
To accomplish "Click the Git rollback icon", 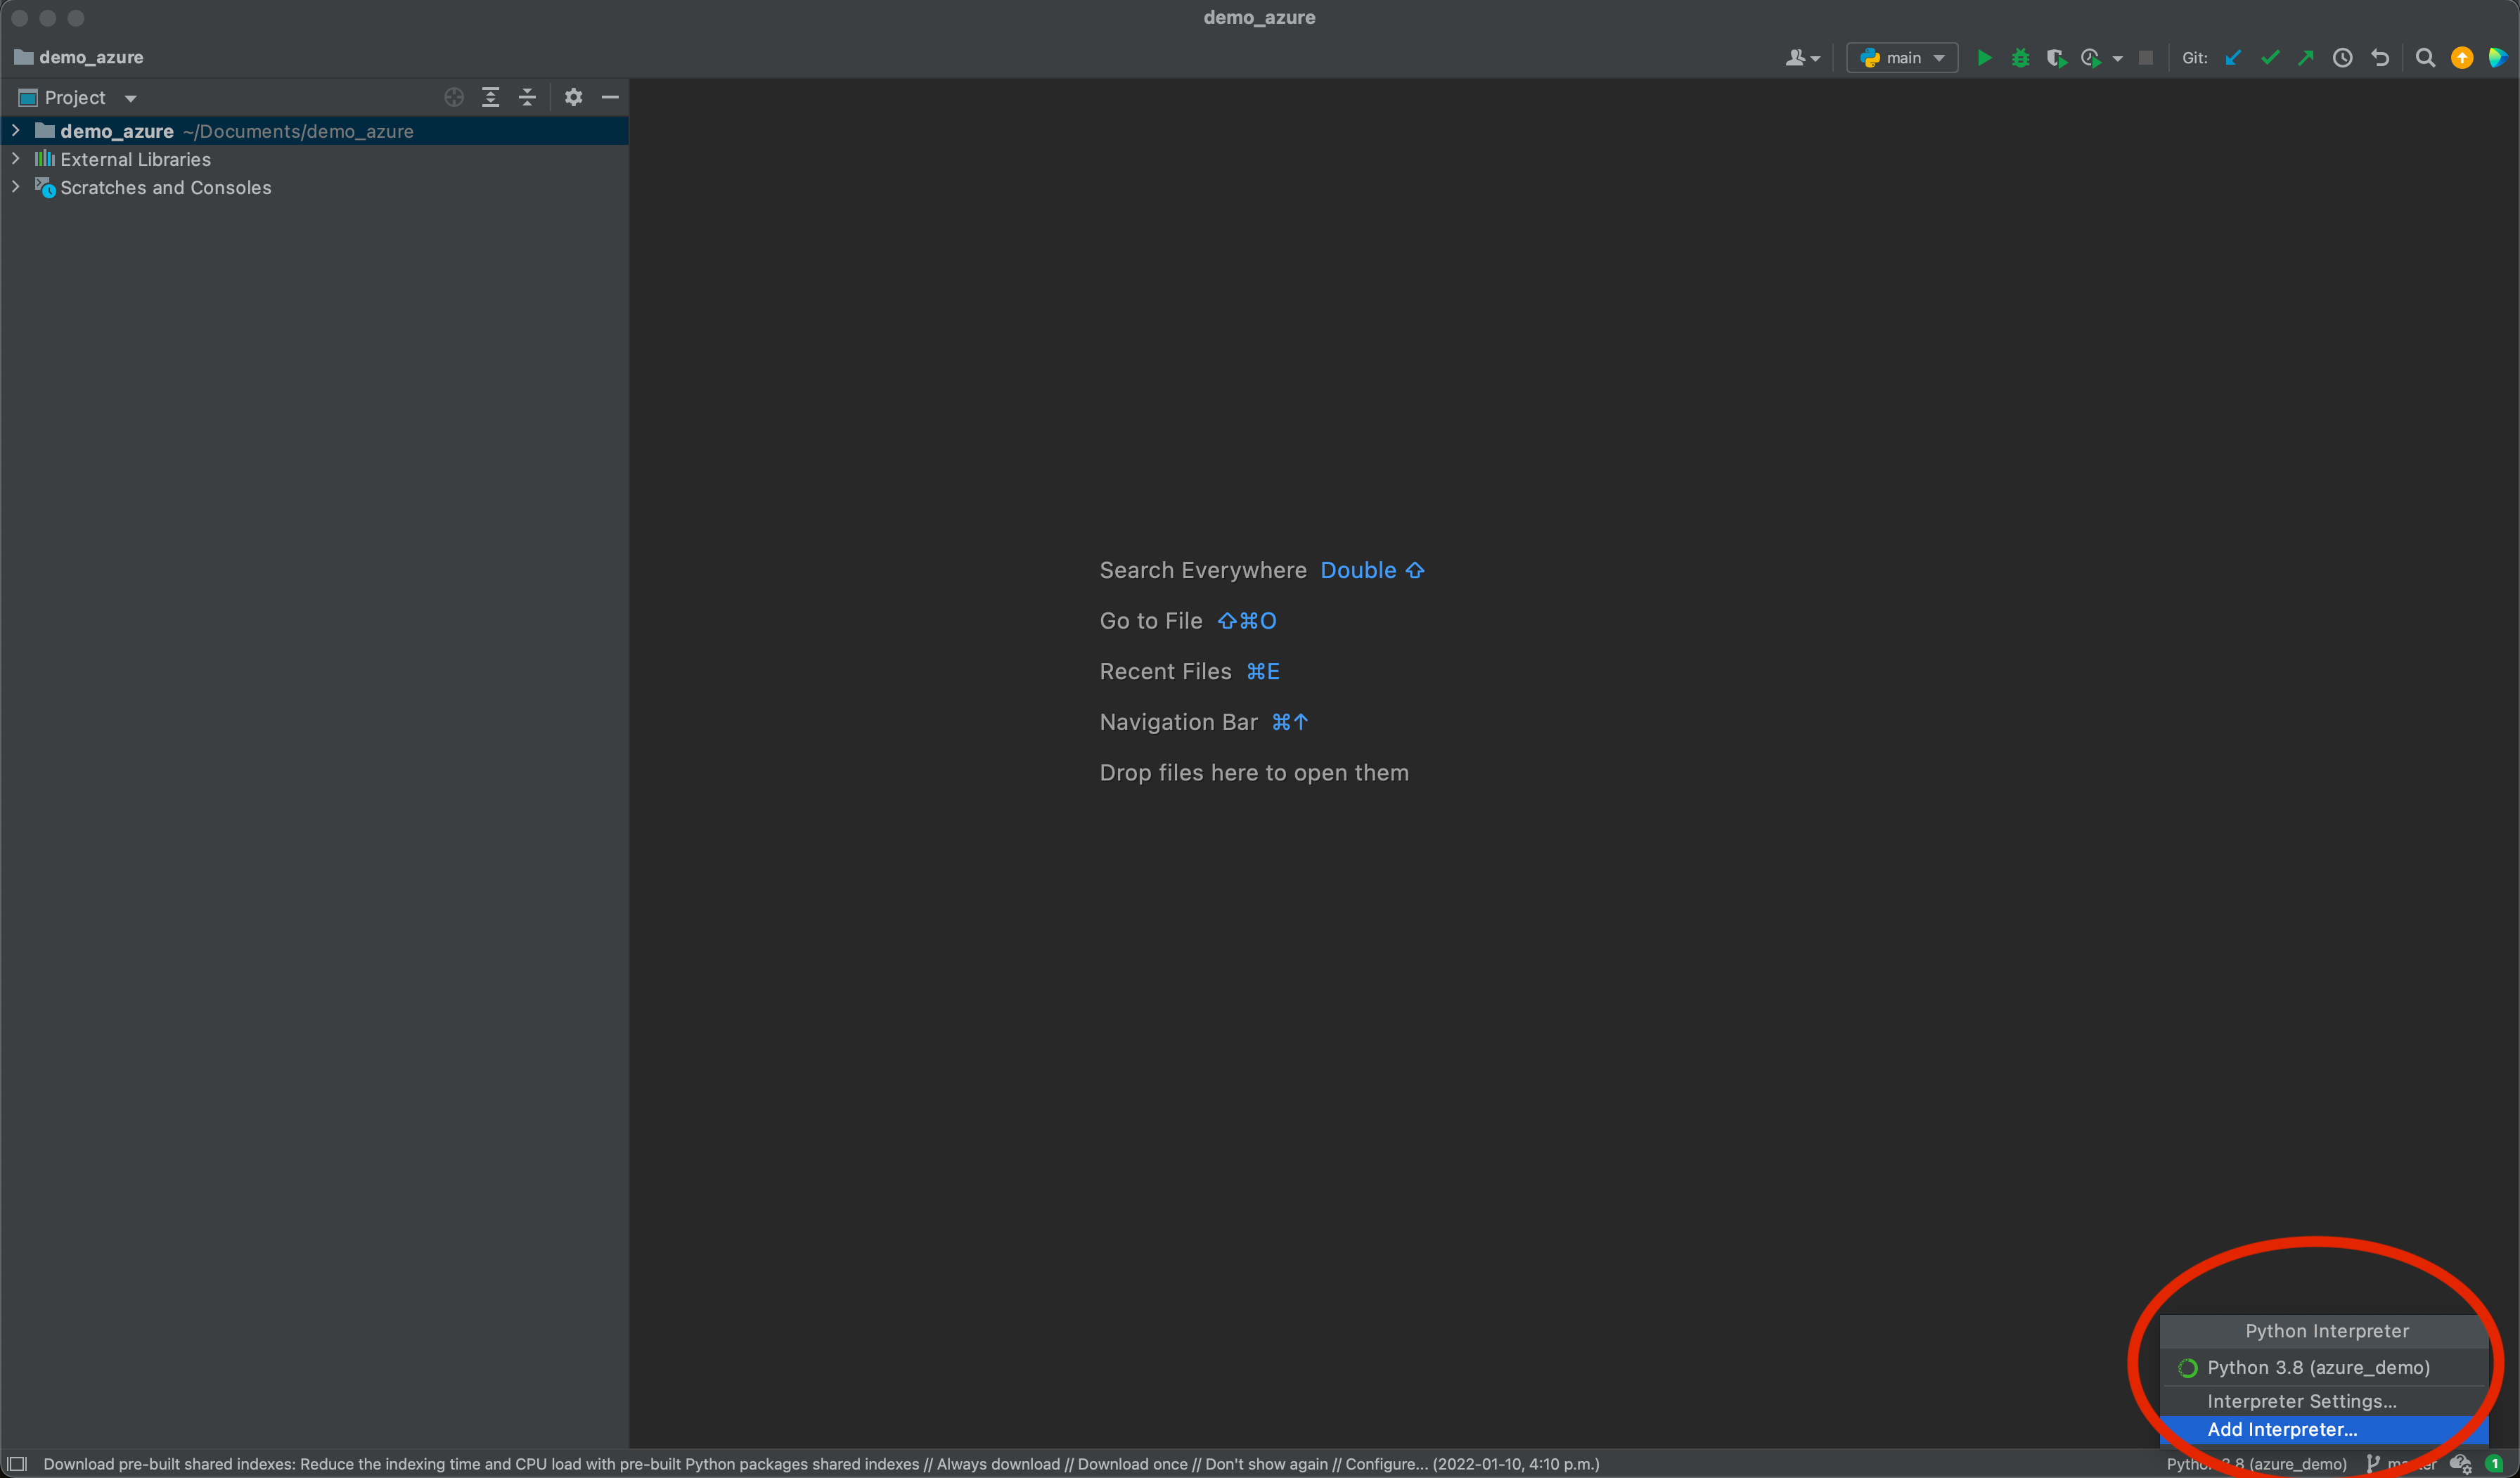I will coord(2380,58).
